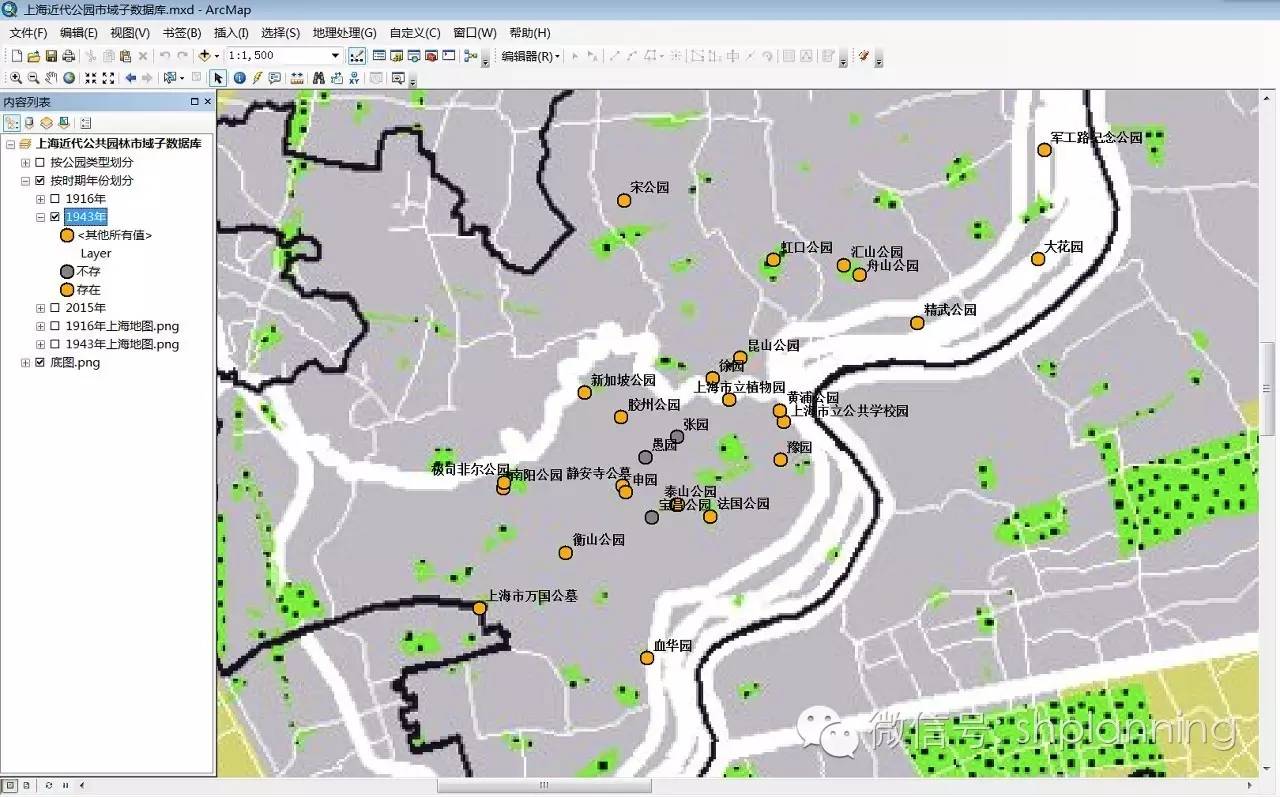Expand the 按公园类型划分 group layer
This screenshot has width=1280, height=797.
[26, 163]
